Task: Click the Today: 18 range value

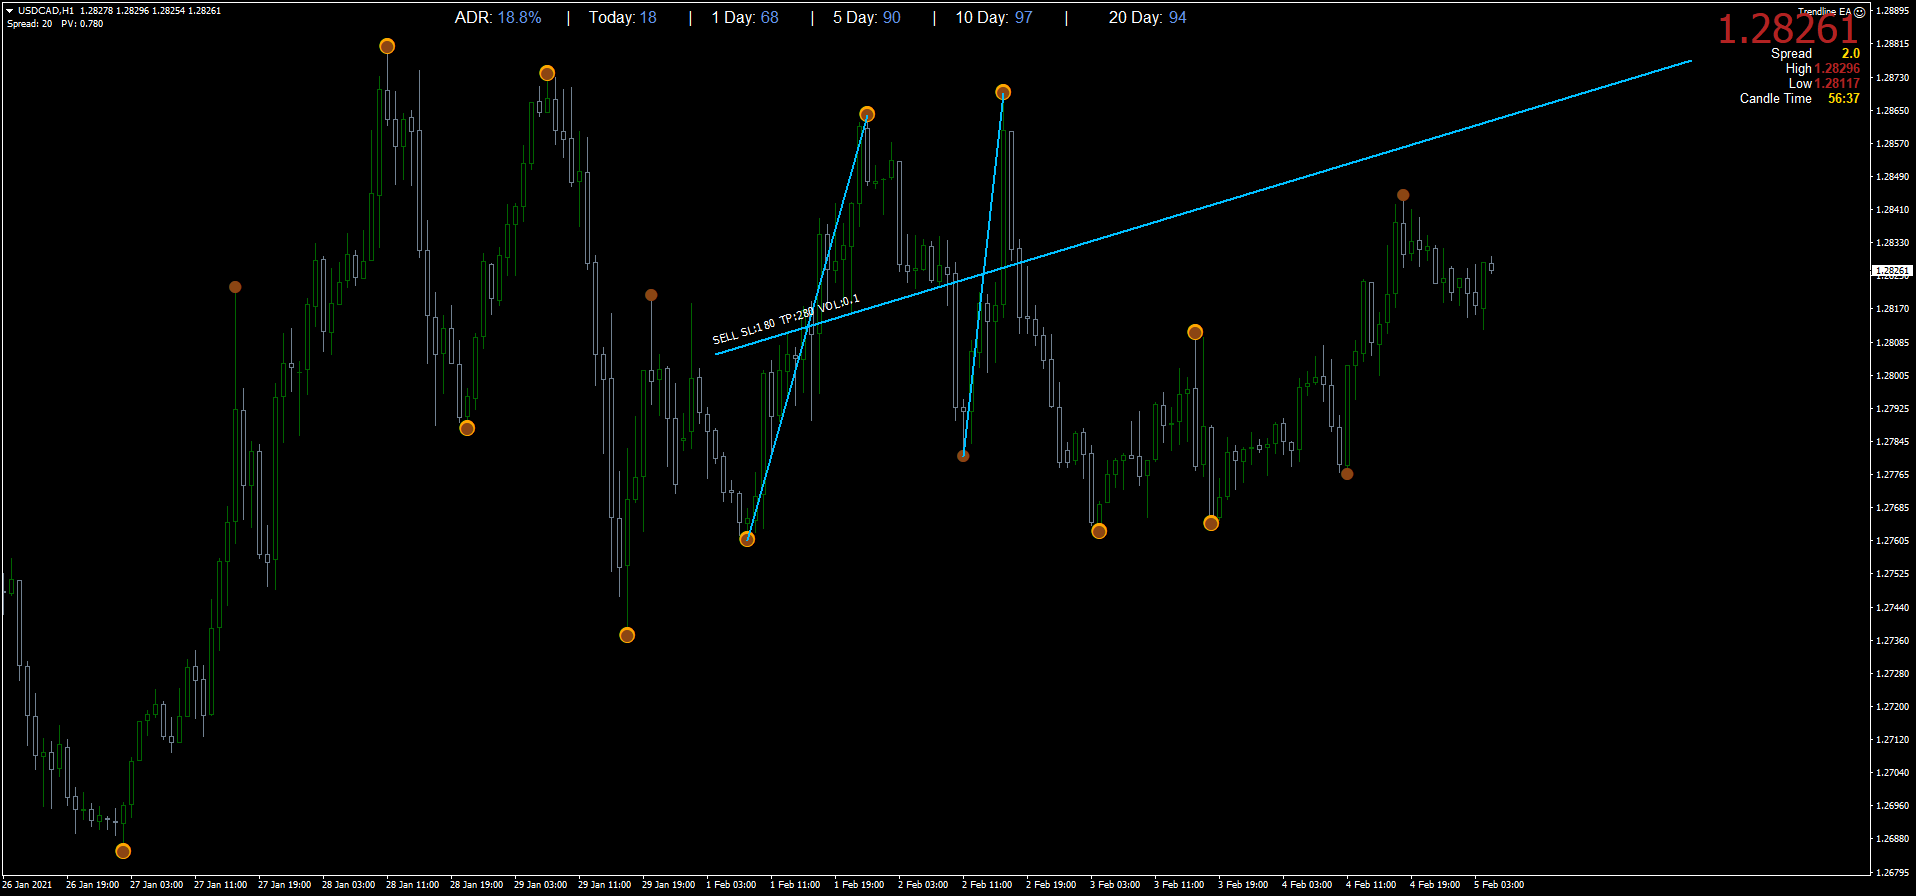Action: [623, 17]
